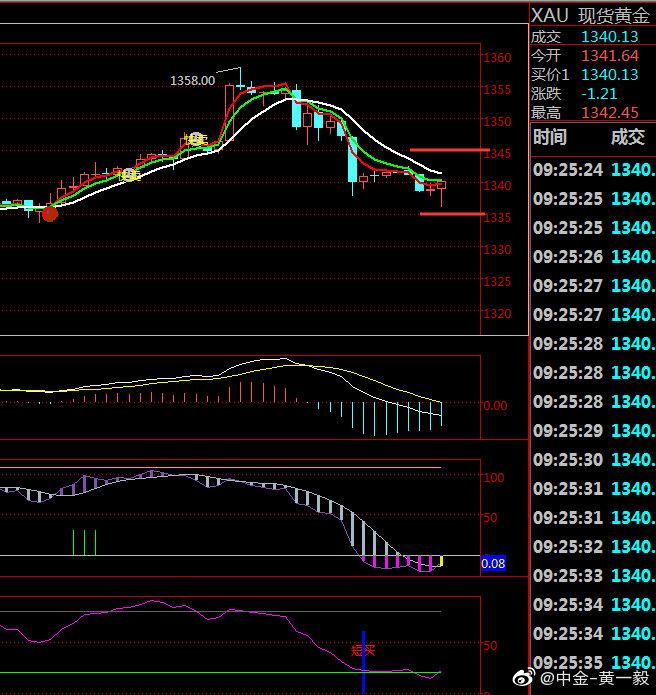Click the yellow smiley marker near 1342
Screen dimensions: 656x695
pyautogui.click(x=129, y=175)
